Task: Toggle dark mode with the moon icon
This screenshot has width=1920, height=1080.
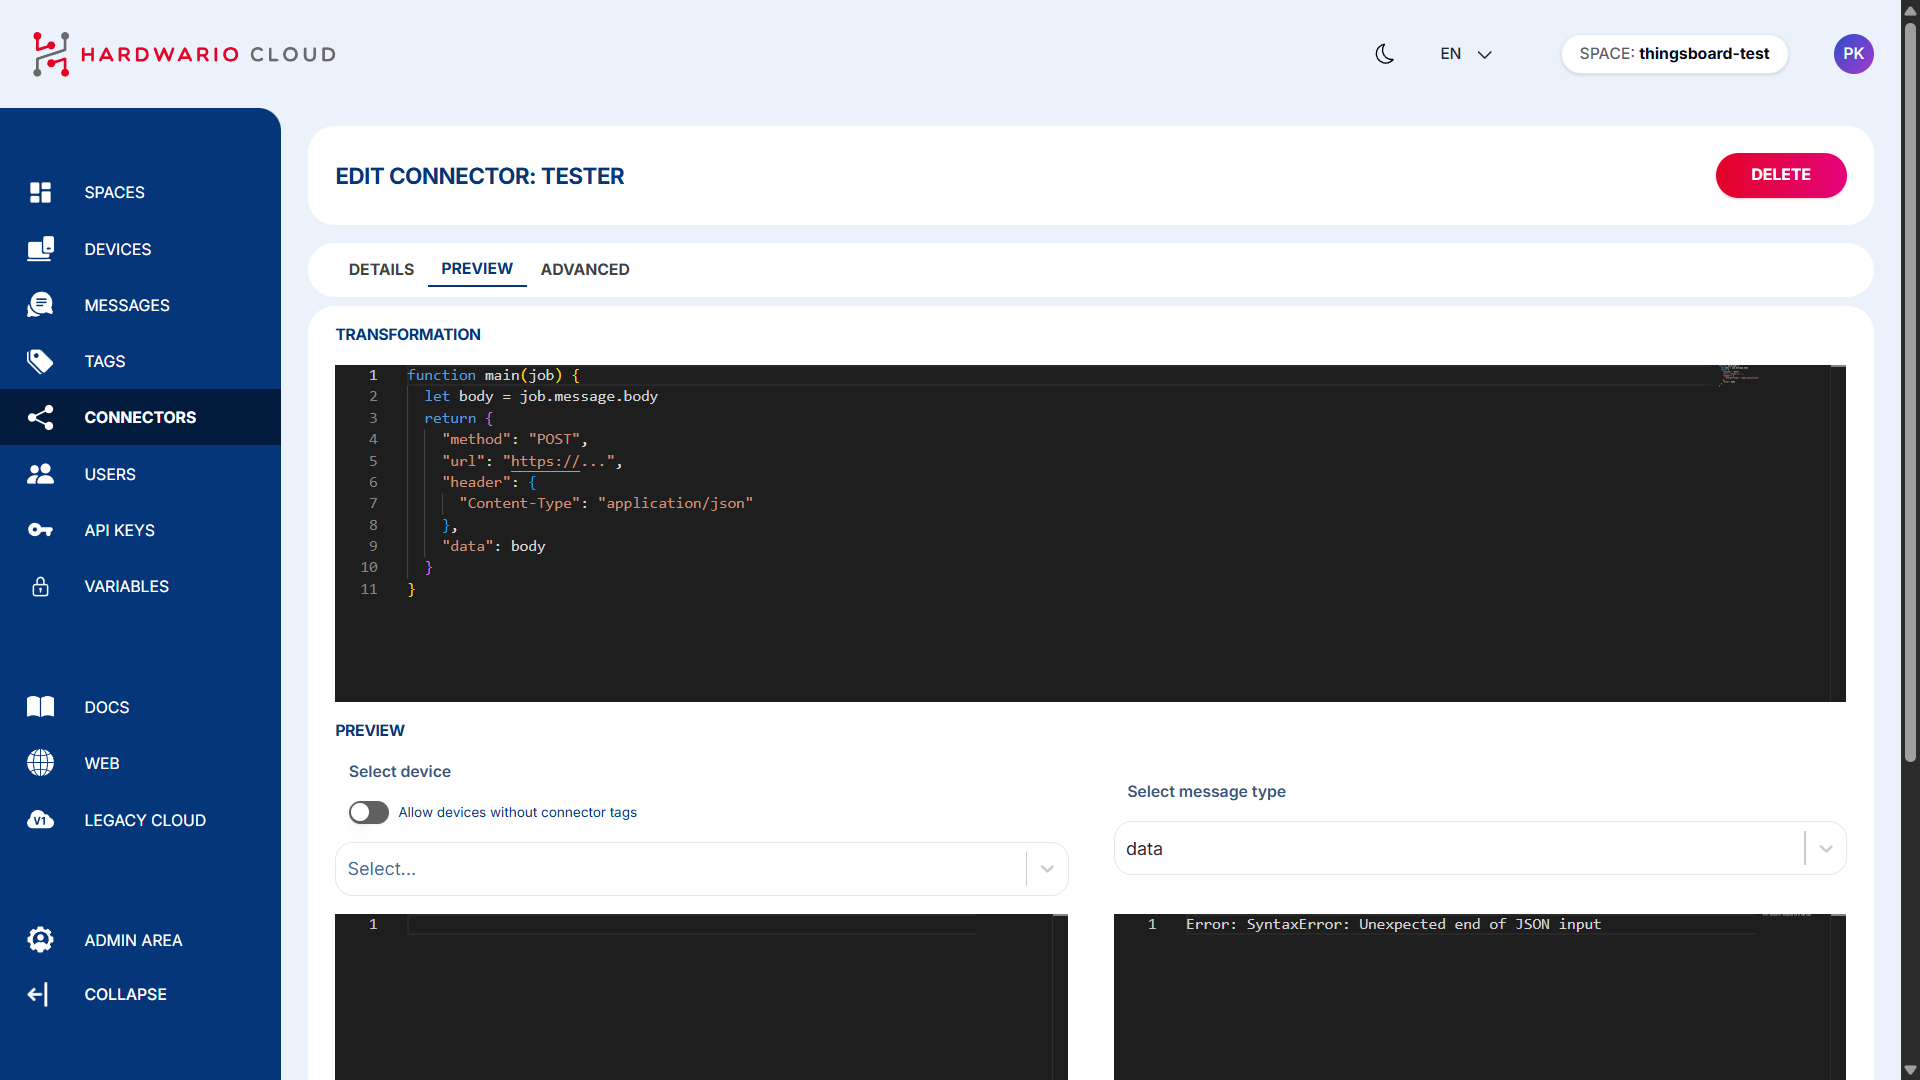Action: pos(1384,54)
